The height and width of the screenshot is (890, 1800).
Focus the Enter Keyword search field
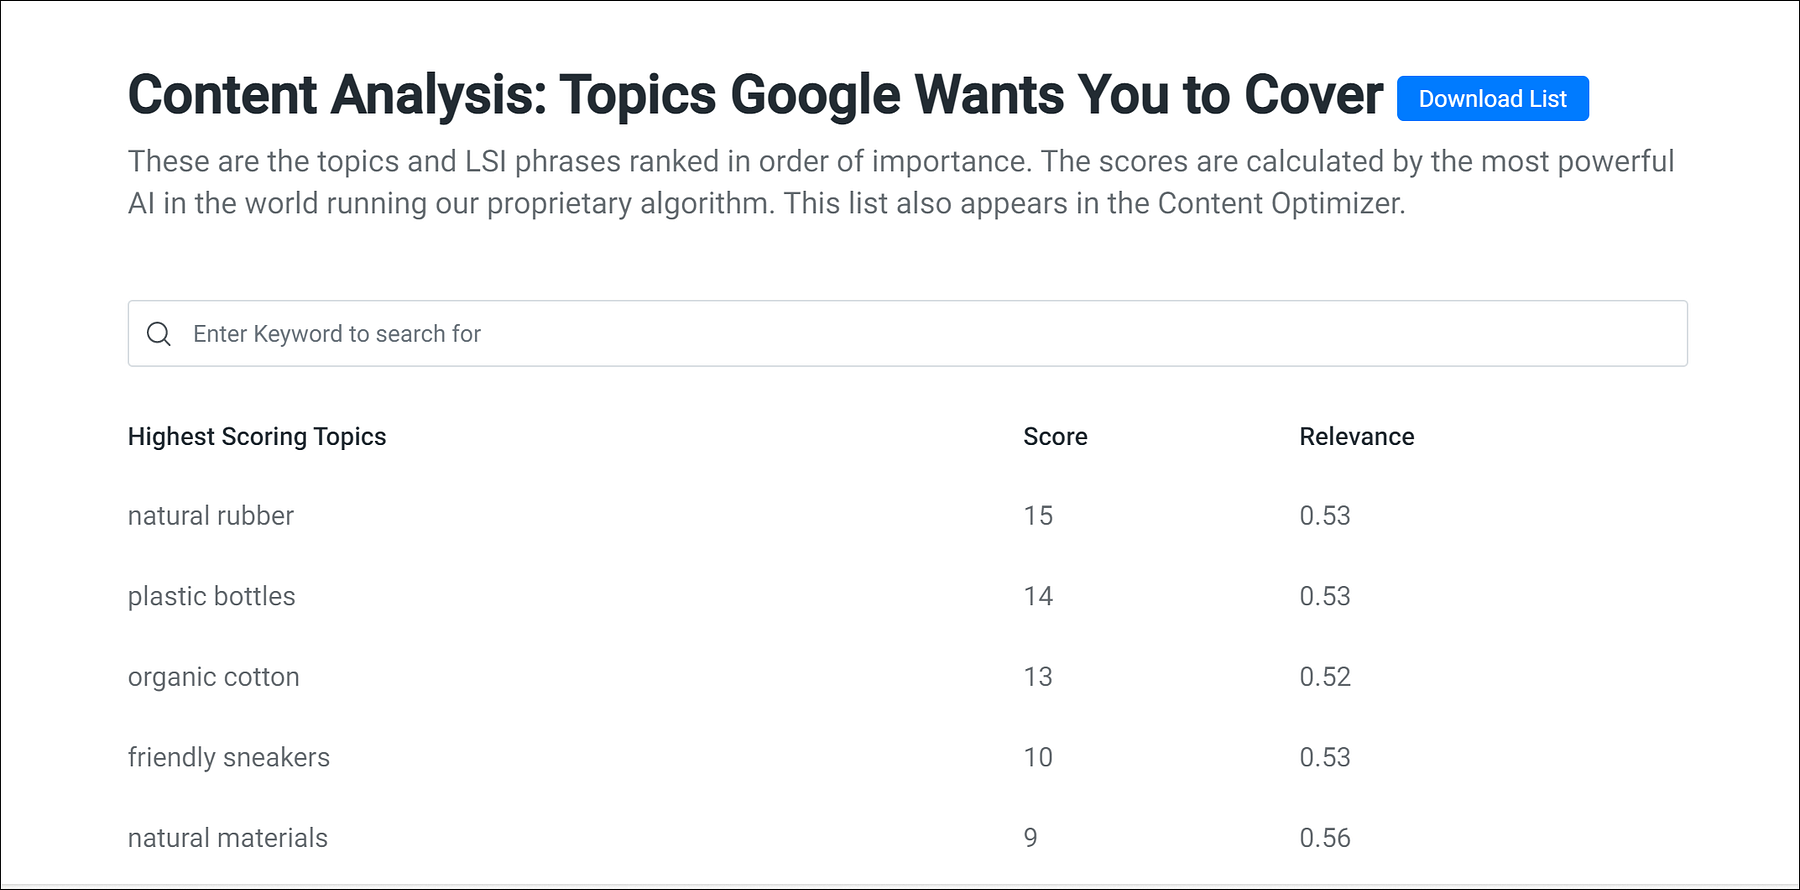pos(907,334)
